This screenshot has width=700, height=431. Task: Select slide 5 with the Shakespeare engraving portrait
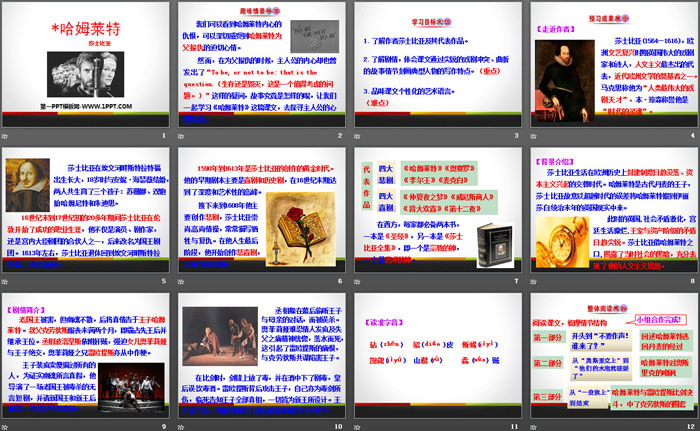coord(86,210)
